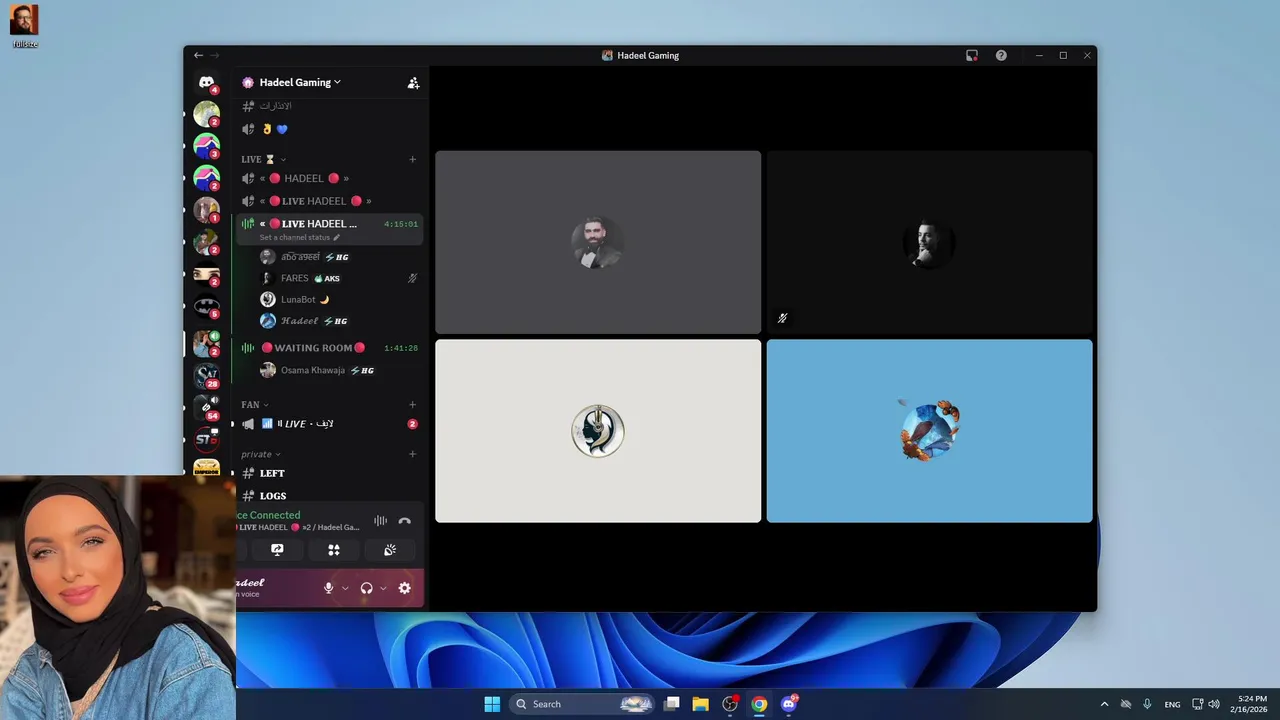Image resolution: width=1280 pixels, height=720 pixels.
Task: Select the muted dark participant tile
Action: [929, 242]
